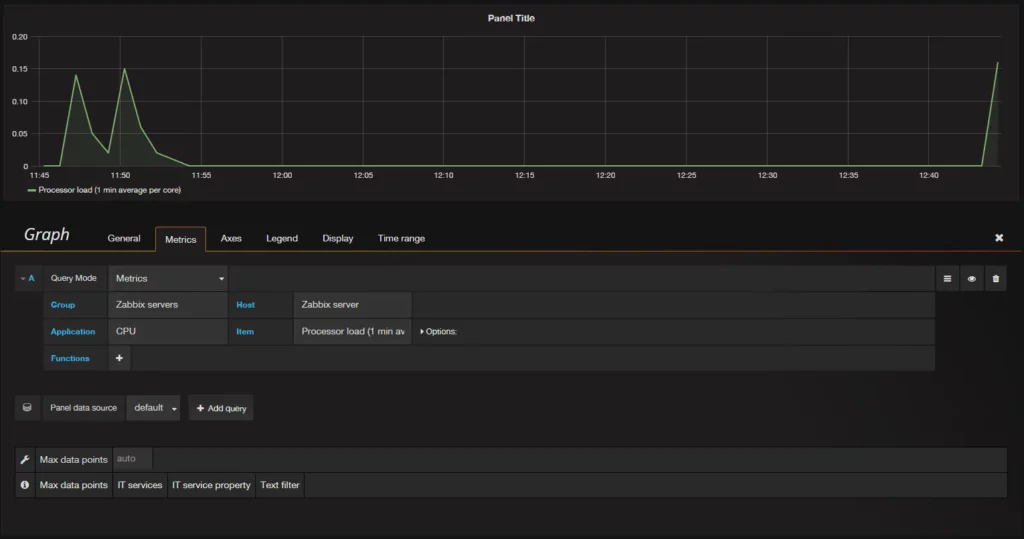Click the info icon in bottom row

pos(25,485)
